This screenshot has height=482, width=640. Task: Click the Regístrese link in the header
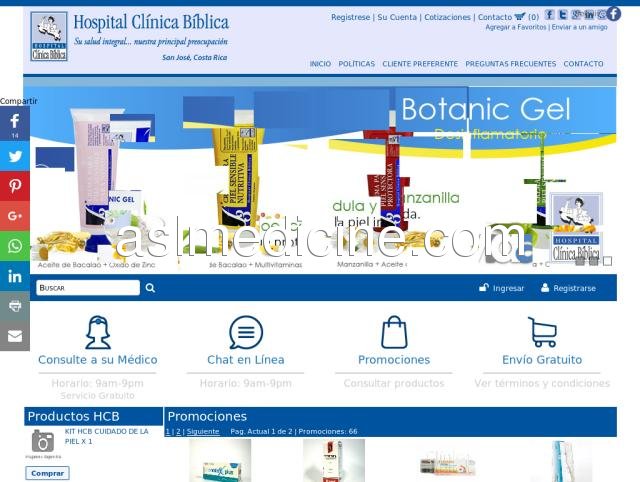click(350, 17)
